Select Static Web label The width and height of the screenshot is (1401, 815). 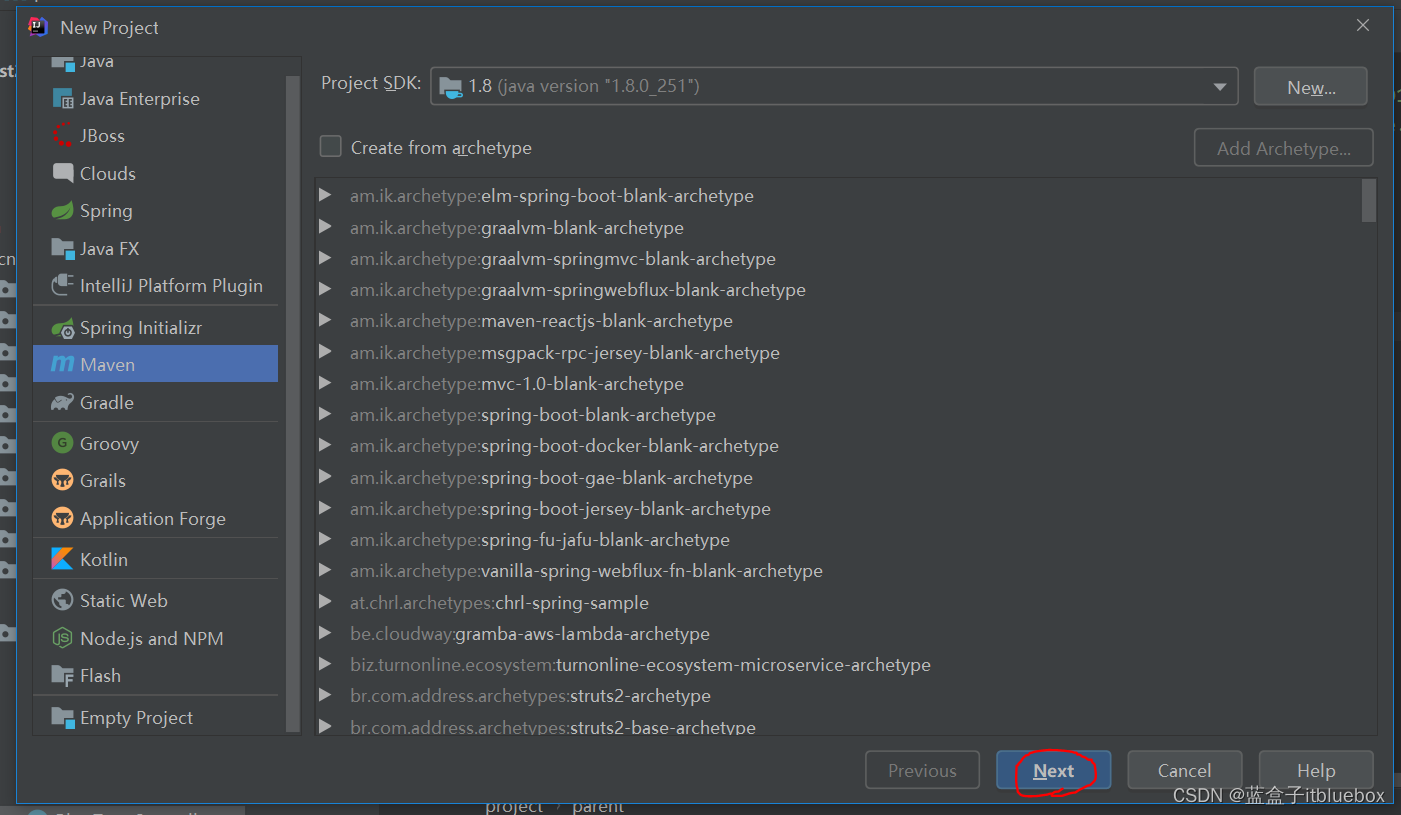(x=124, y=601)
